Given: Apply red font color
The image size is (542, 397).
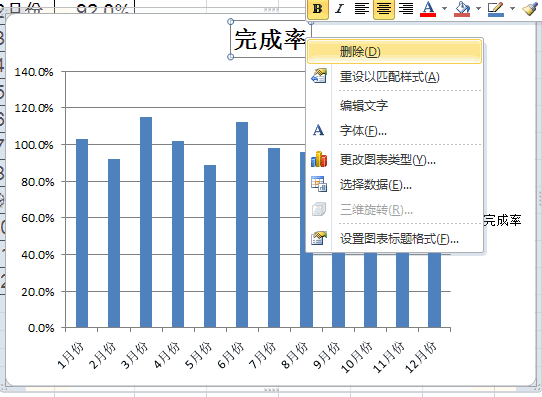Looking at the screenshot, I should pyautogui.click(x=428, y=9).
